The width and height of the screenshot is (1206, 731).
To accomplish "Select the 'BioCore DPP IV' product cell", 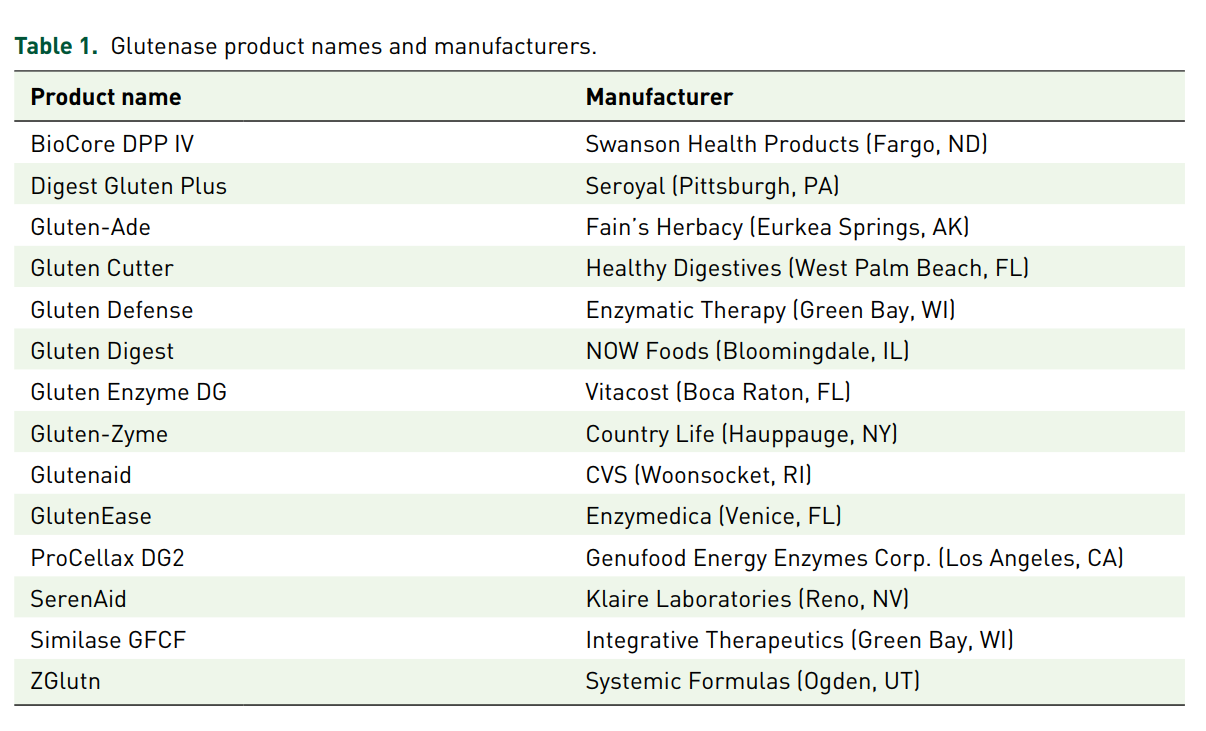I will tap(112, 144).
